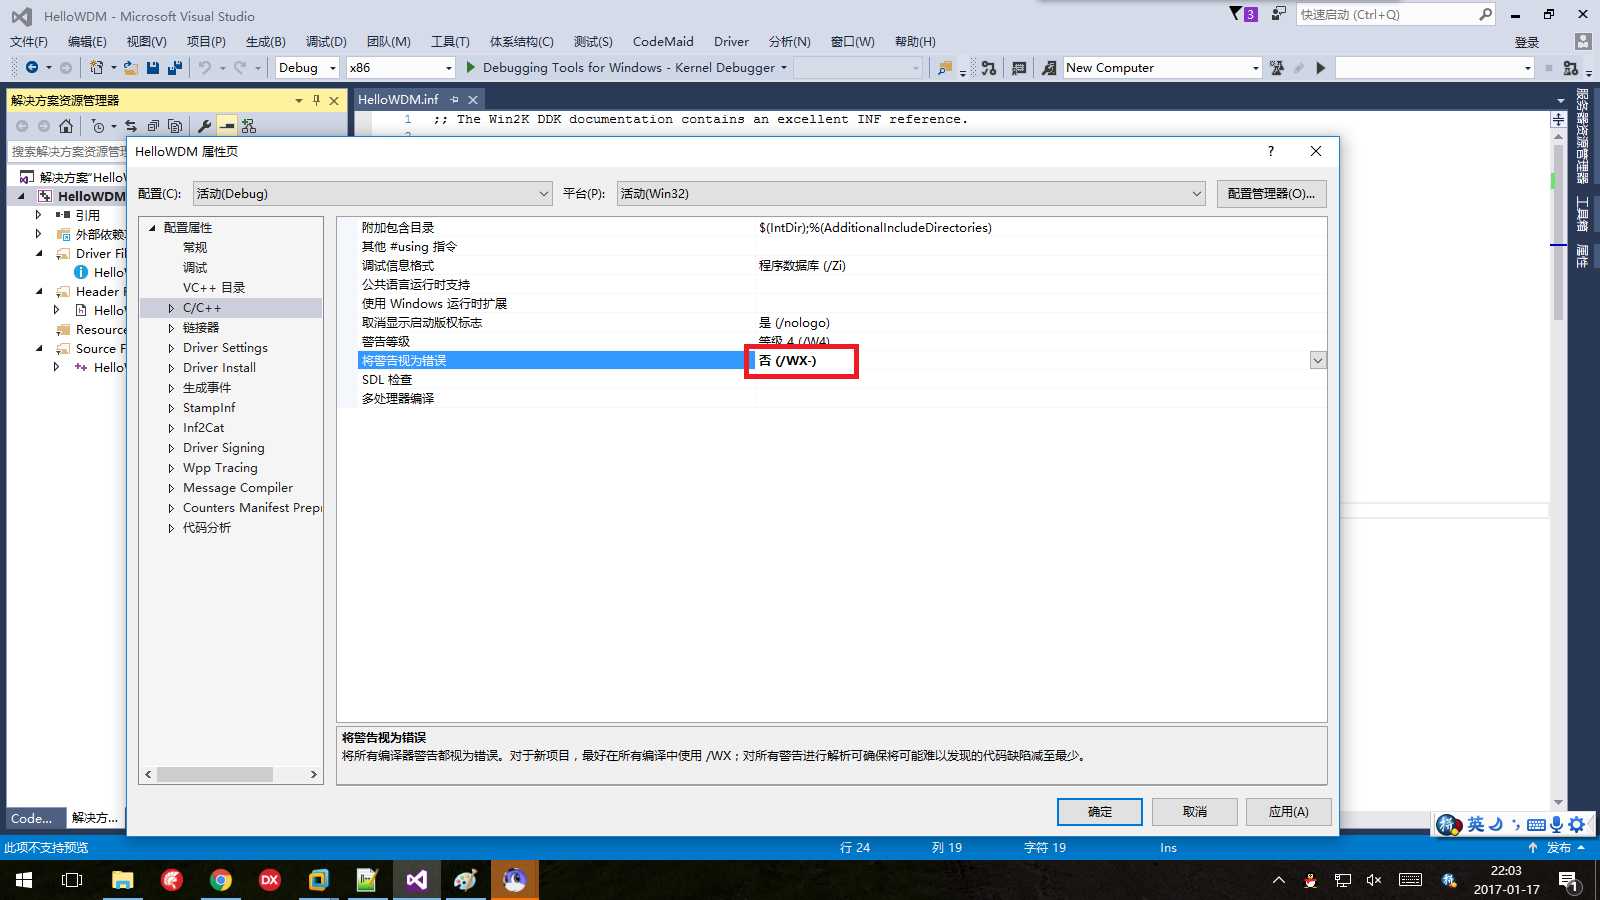Image resolution: width=1600 pixels, height=900 pixels.
Task: Click the pending changes filter clock icon
Action: click(x=98, y=126)
